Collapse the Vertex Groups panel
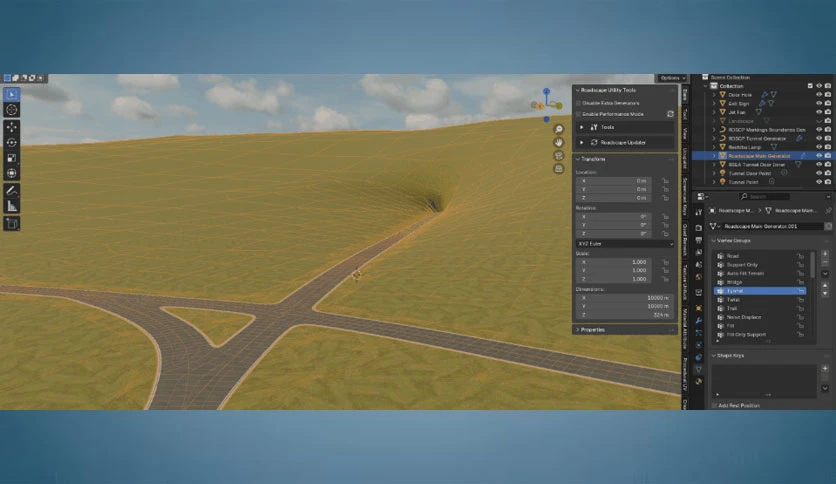 [x=714, y=240]
